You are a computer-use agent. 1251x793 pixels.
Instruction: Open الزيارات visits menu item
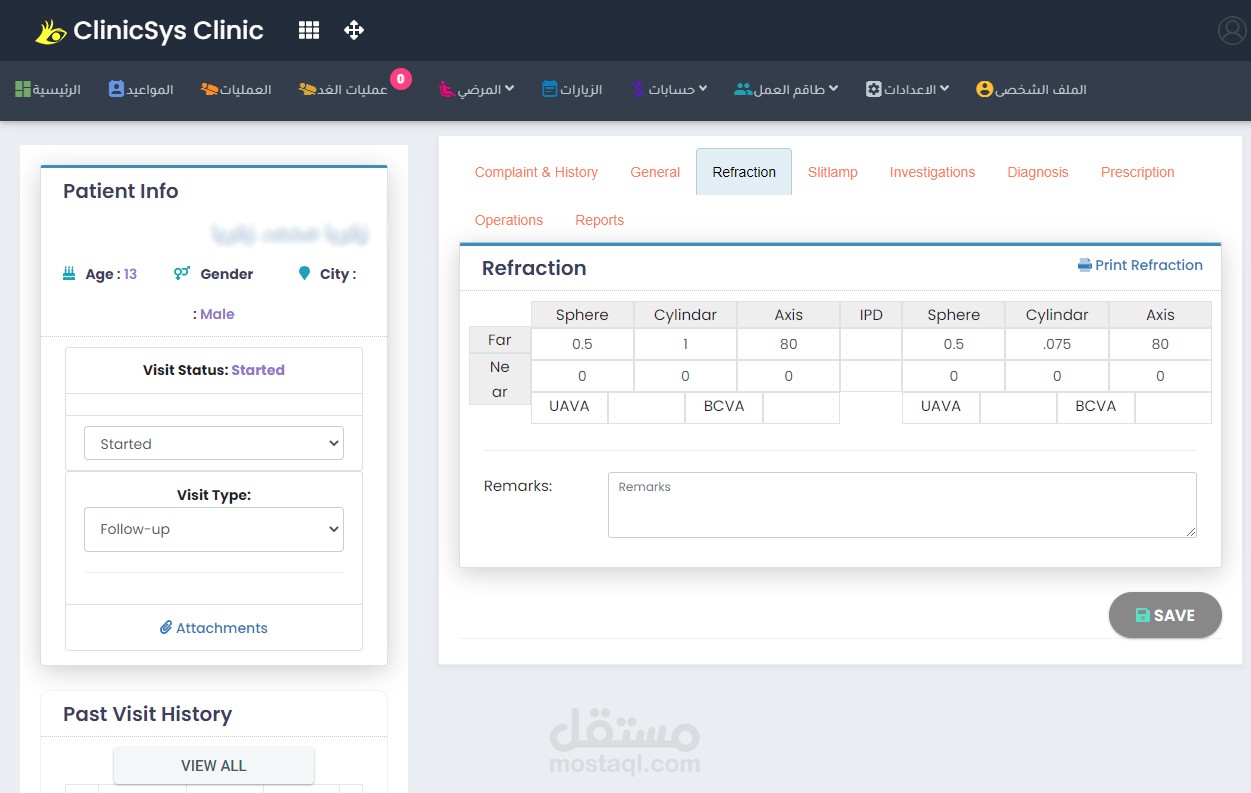pos(572,89)
